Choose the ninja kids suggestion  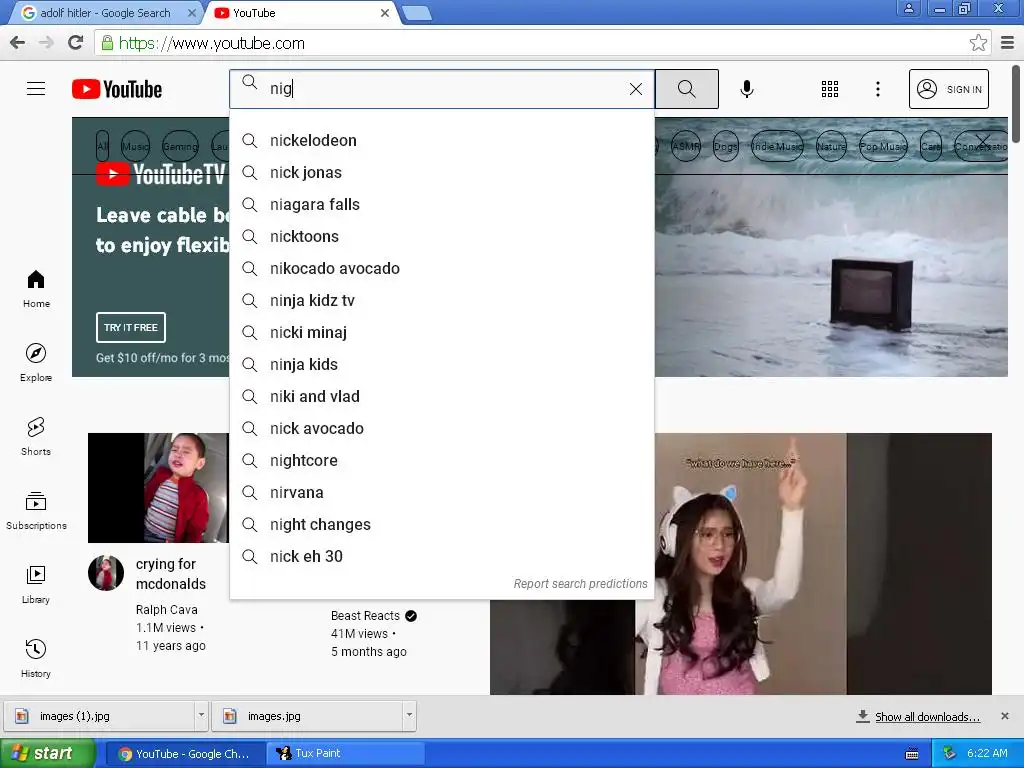click(x=441, y=364)
